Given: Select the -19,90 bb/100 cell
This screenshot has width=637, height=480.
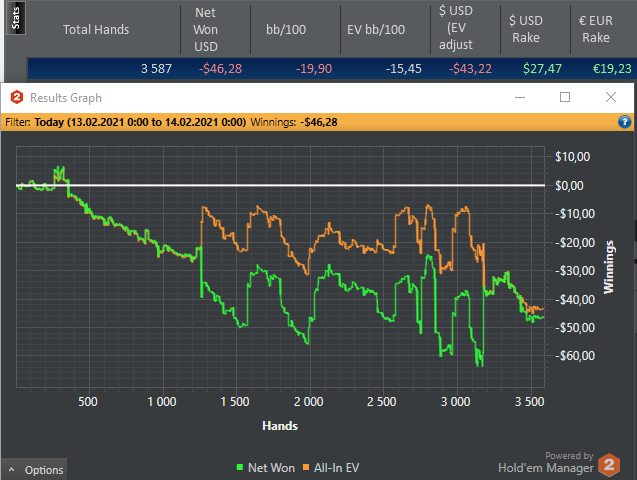Looking at the screenshot, I should click(314, 69).
